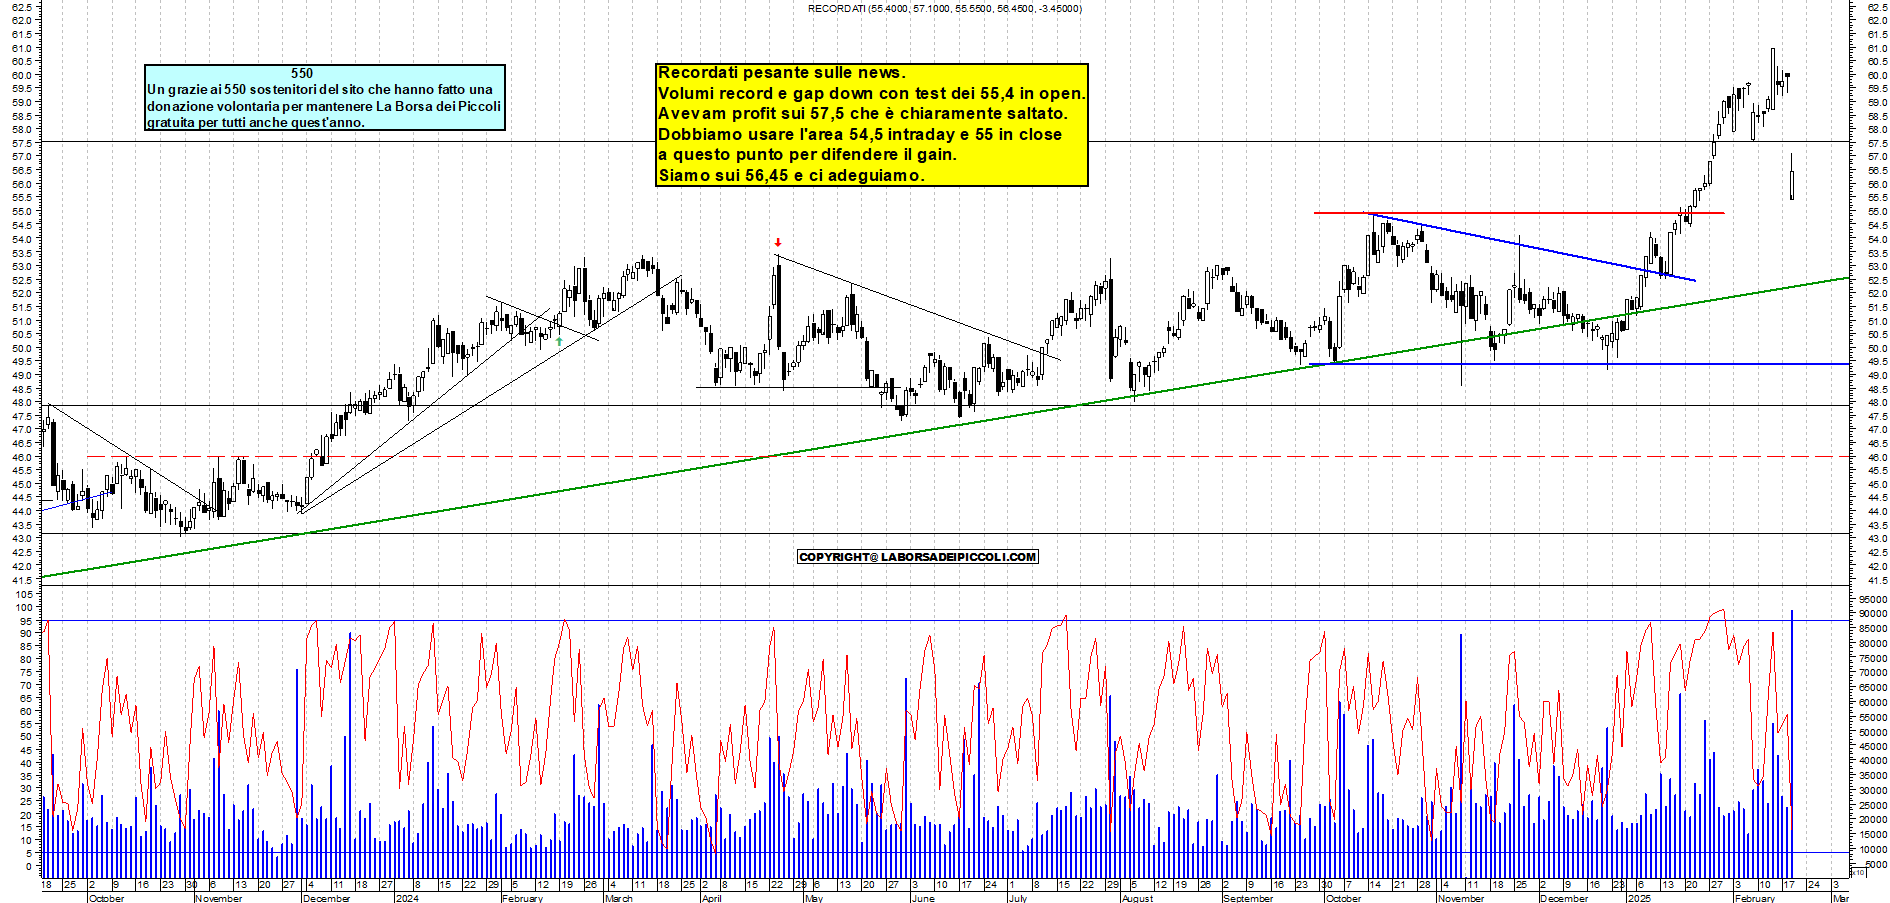The width and height of the screenshot is (1890, 903).
Task: Click line 'Avevam profit sui 57,5' in yellow note
Action: click(x=863, y=113)
